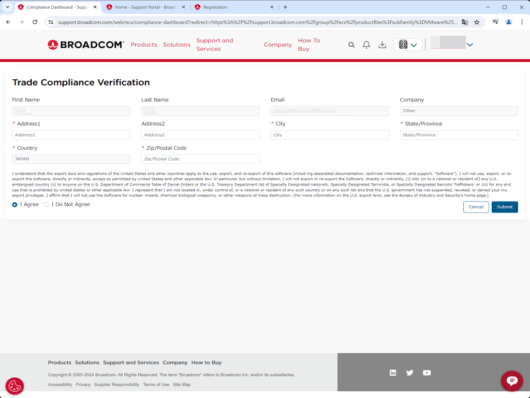The height and width of the screenshot is (398, 530).
Task: Click the footer Products link
Action: point(59,362)
